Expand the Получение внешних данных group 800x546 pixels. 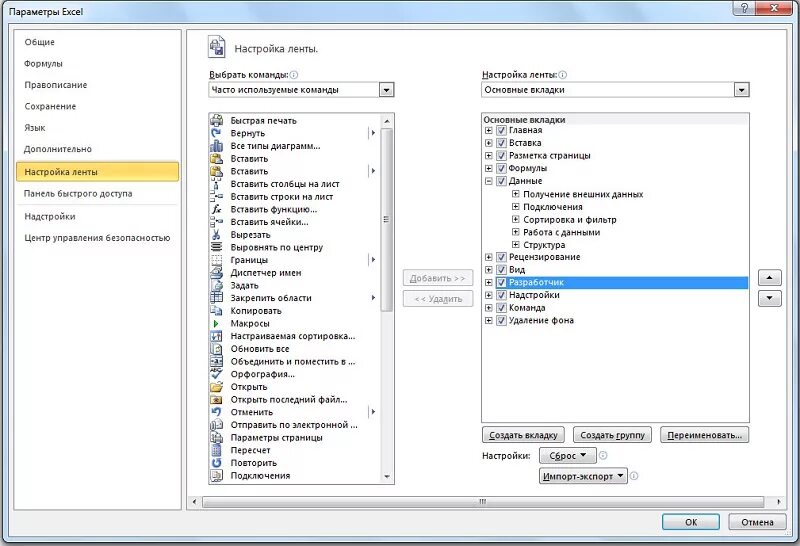click(x=516, y=194)
